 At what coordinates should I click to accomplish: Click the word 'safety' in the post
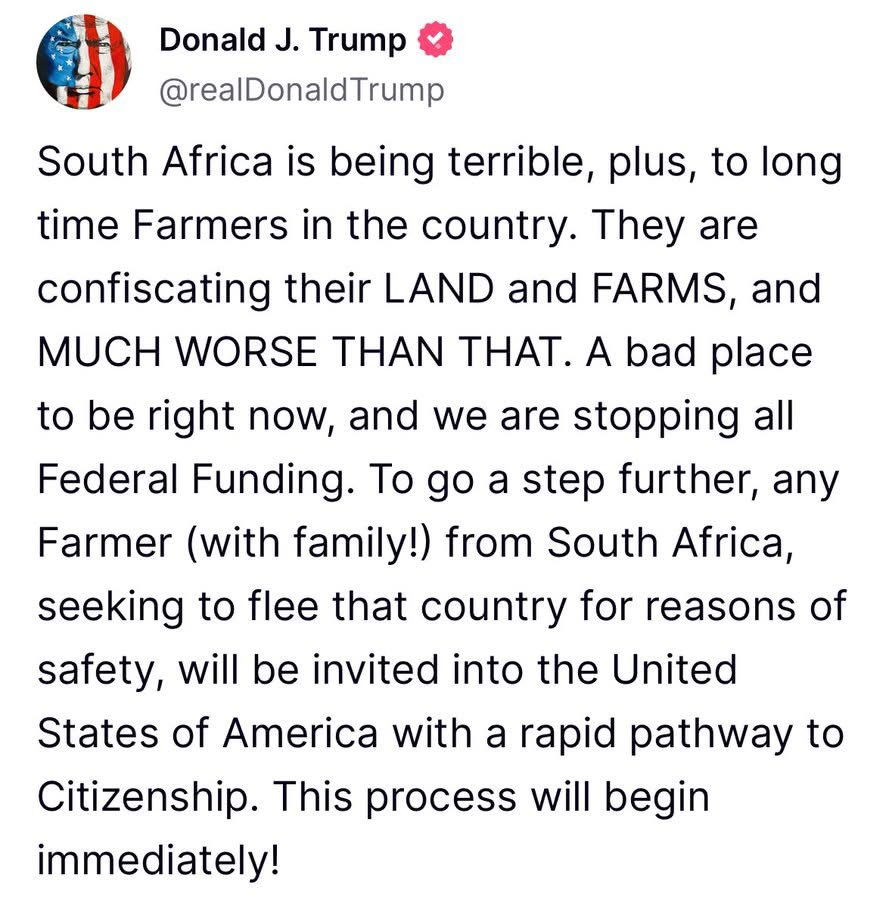[95, 672]
